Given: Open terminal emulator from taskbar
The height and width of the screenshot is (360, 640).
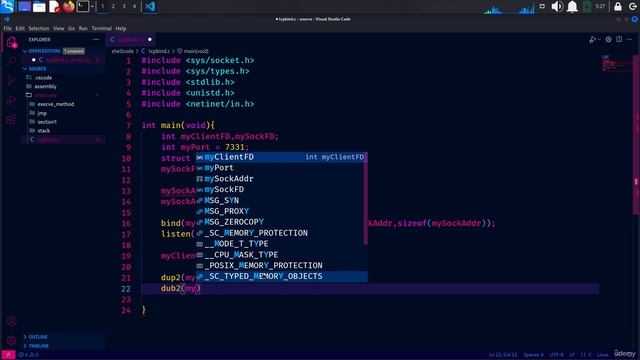Looking at the screenshot, I should (83, 7).
